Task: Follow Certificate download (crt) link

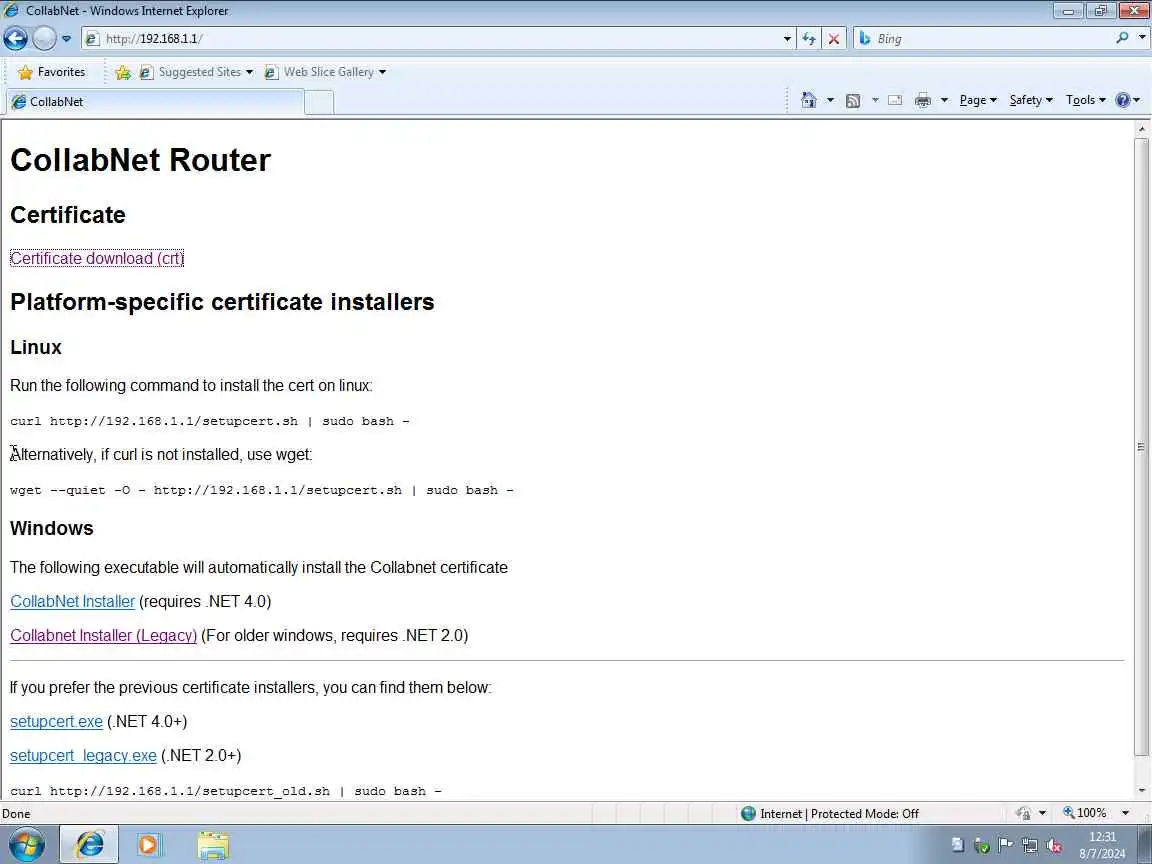Action: pos(97,259)
